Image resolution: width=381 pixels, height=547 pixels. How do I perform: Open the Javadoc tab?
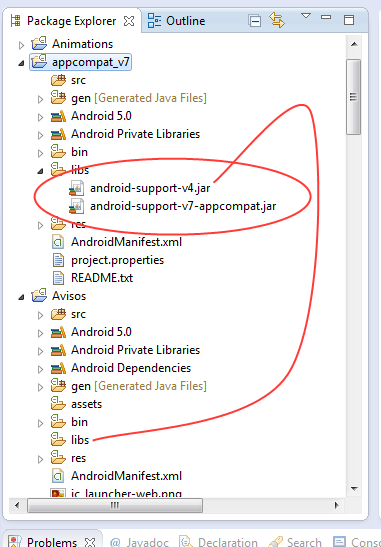139,542
